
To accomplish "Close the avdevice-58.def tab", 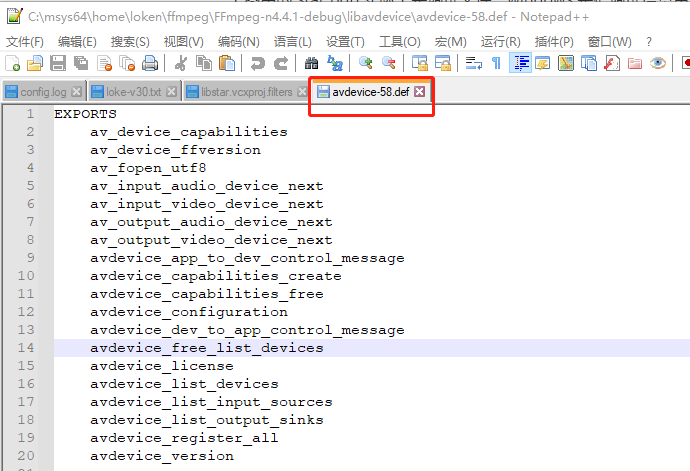I will point(420,92).
